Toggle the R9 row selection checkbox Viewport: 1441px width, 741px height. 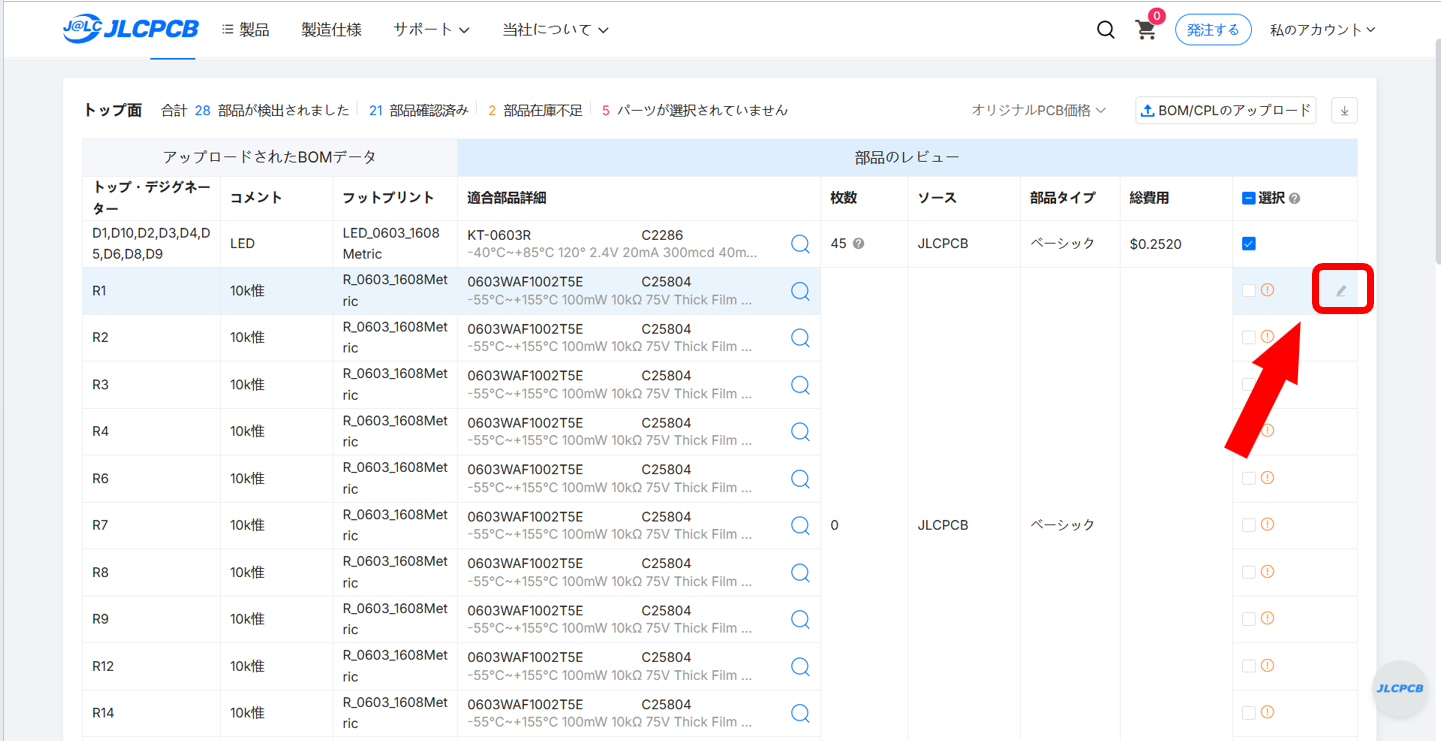1248,620
